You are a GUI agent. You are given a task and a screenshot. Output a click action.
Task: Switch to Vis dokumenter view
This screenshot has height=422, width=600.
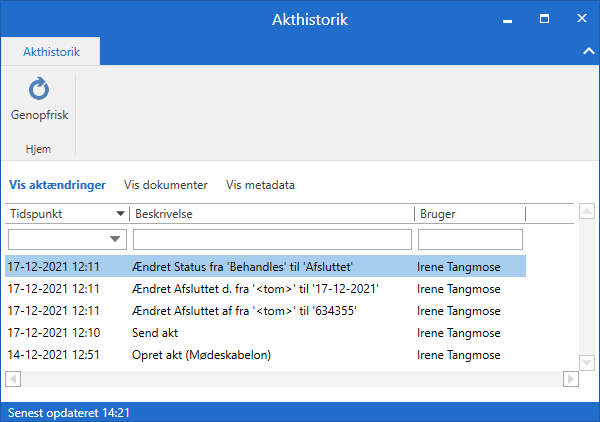point(165,185)
